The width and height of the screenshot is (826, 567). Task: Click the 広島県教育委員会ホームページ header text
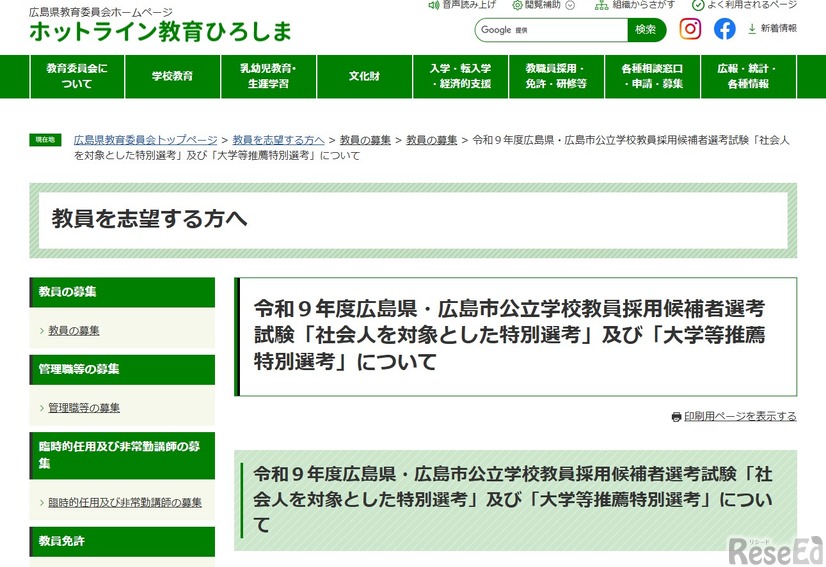pyautogui.click(x=101, y=12)
